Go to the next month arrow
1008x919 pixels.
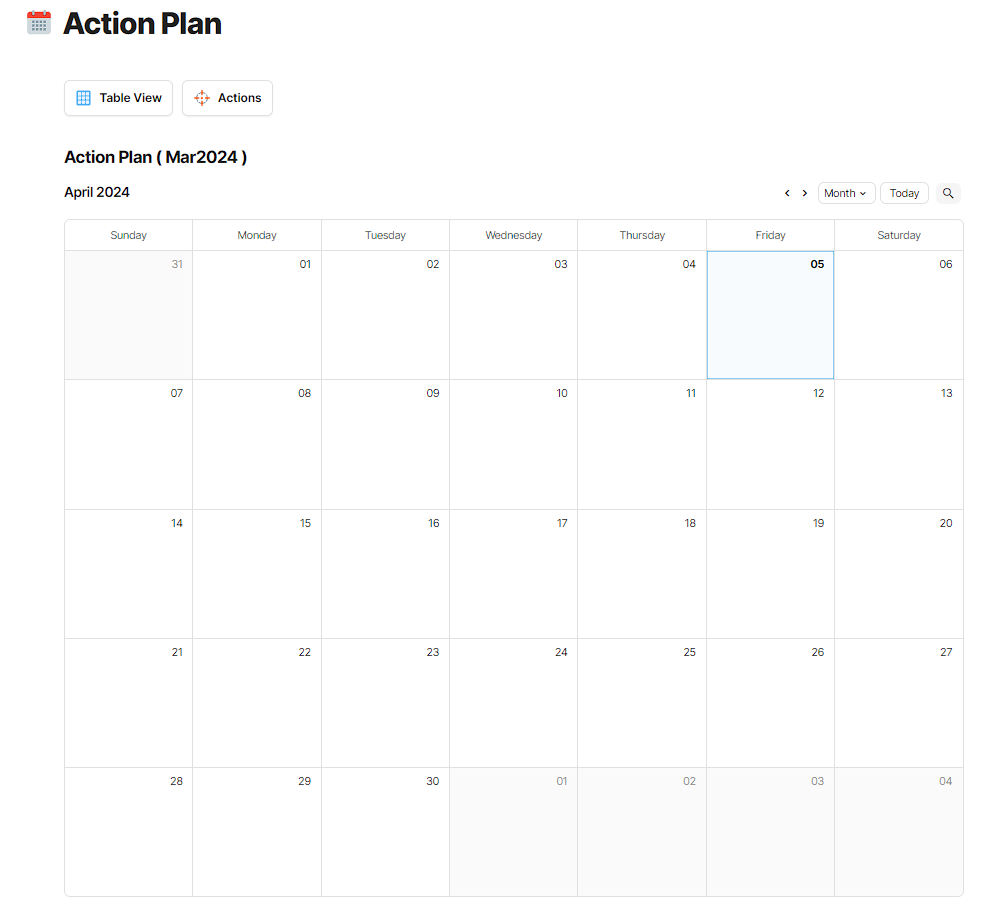pos(805,193)
